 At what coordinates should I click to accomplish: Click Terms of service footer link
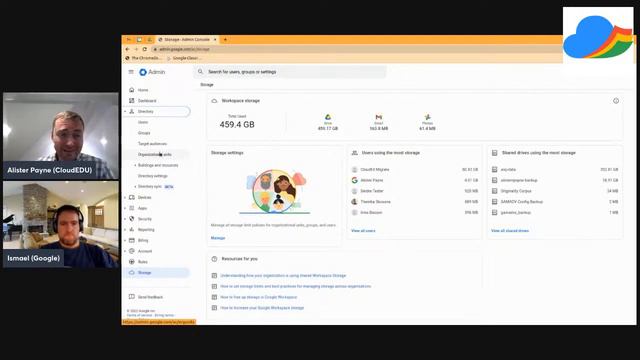[x=139, y=315]
